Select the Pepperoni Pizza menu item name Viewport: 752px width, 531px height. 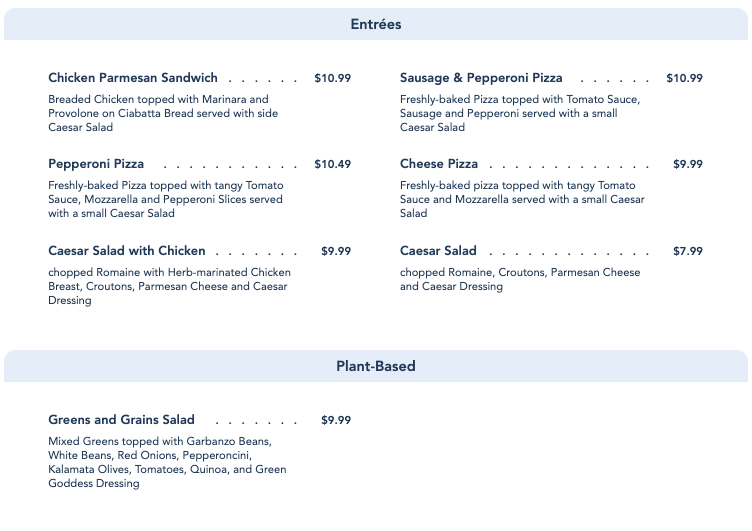96,164
